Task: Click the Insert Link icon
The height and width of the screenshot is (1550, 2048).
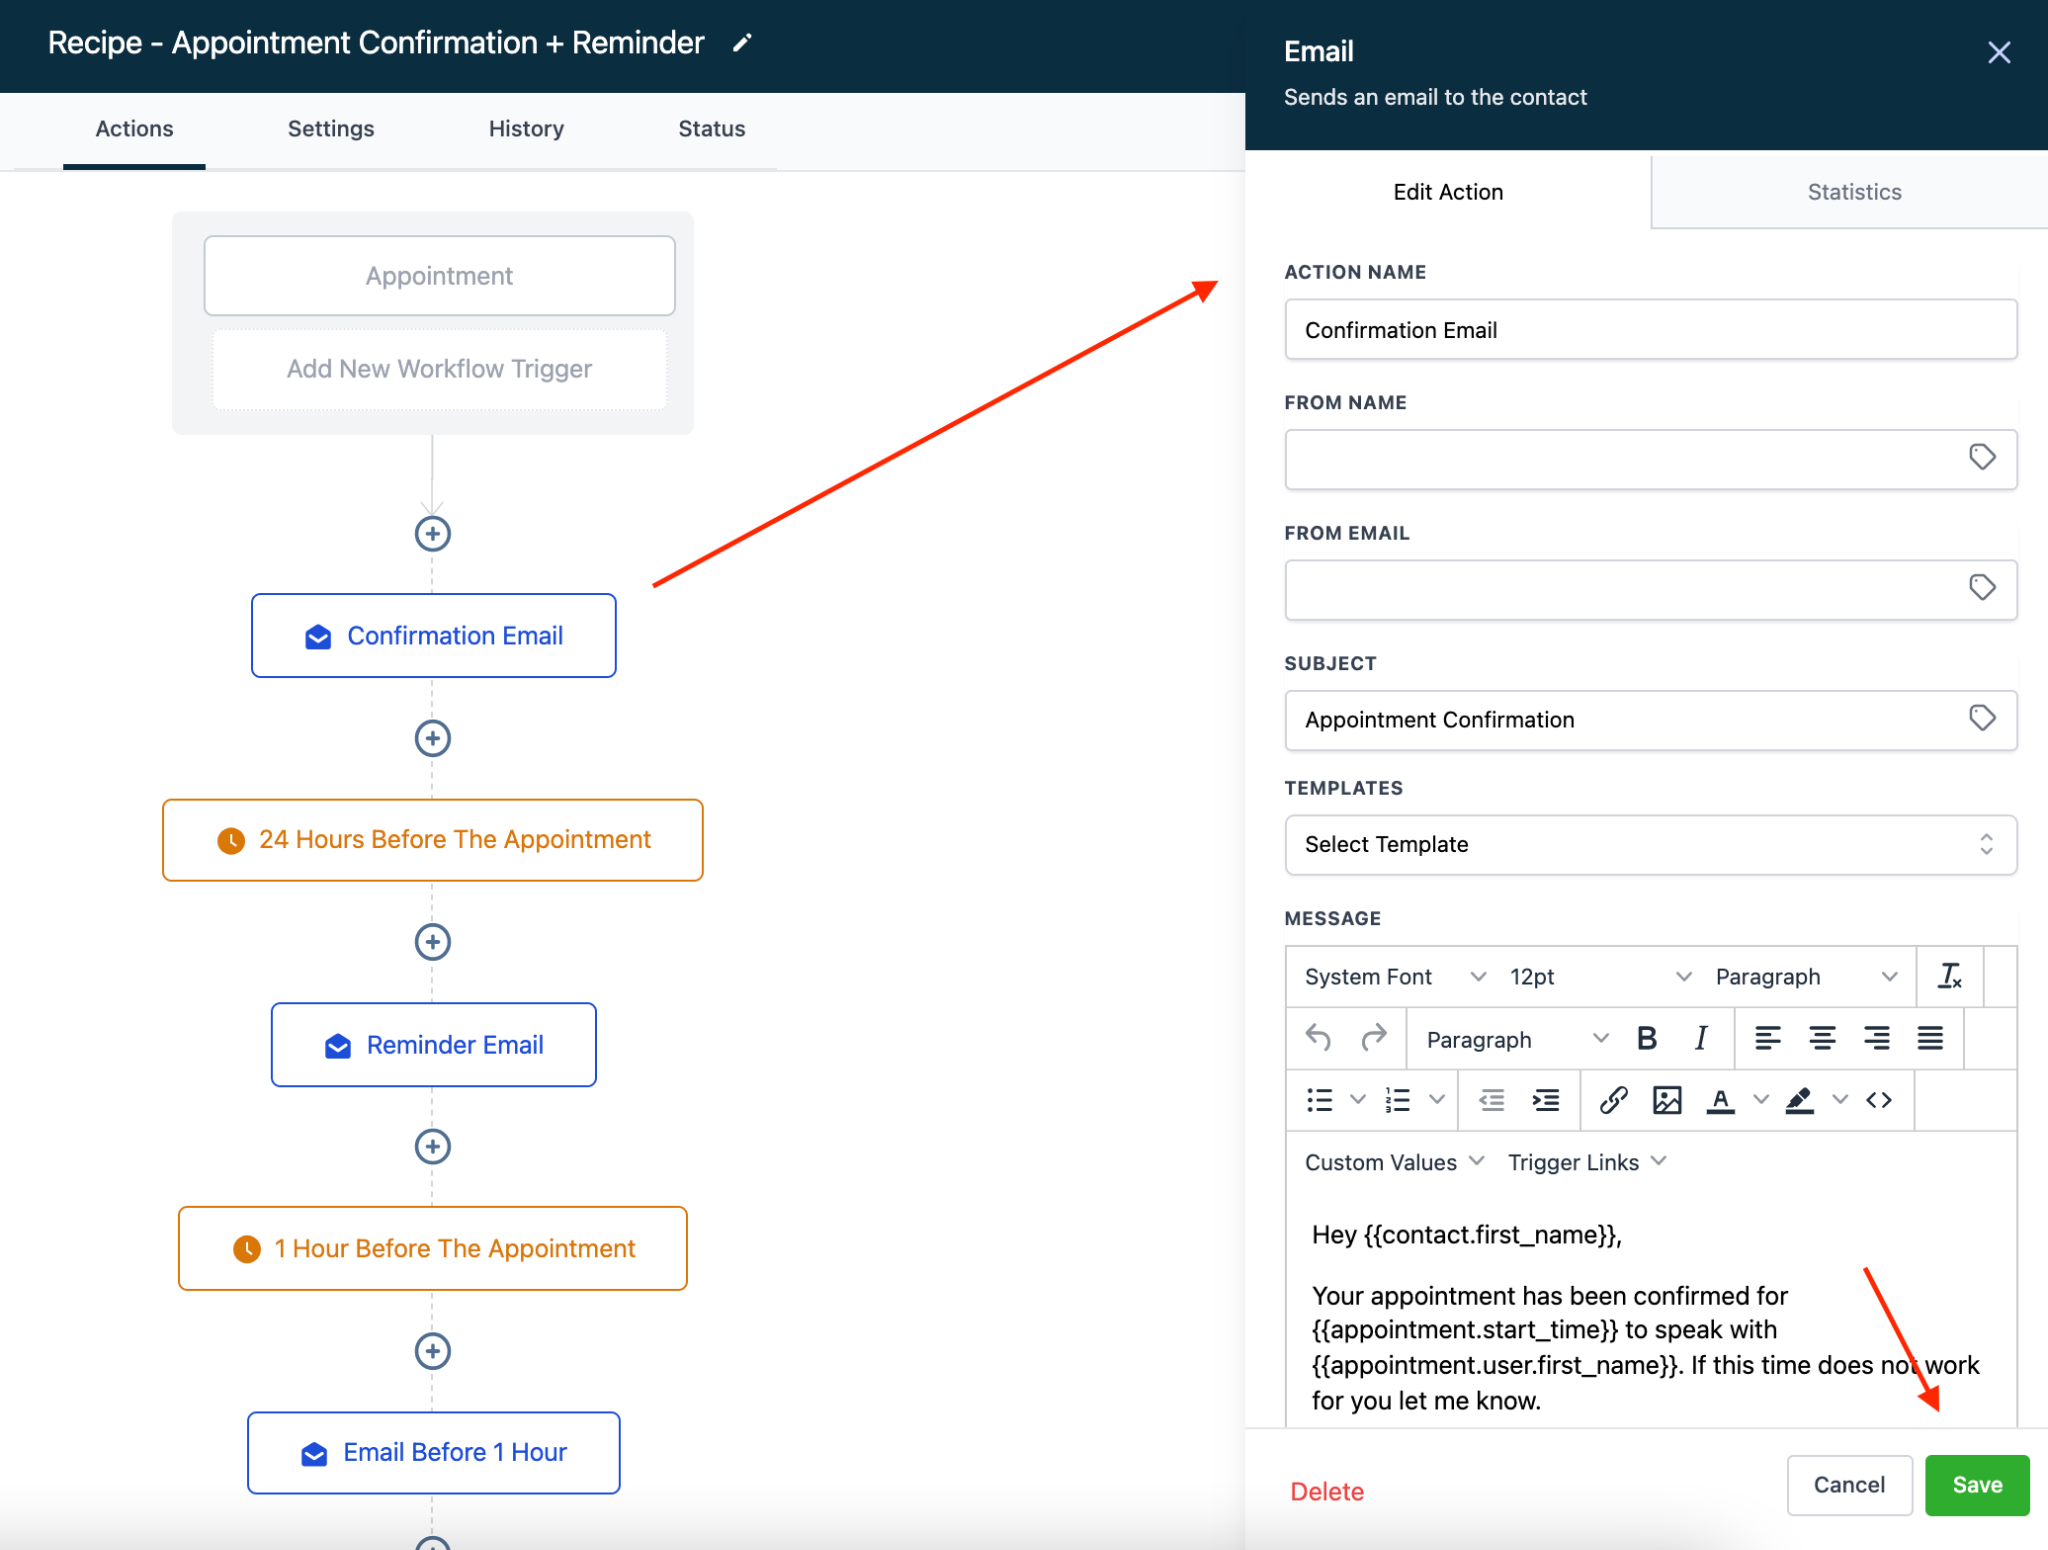Action: click(1612, 1100)
